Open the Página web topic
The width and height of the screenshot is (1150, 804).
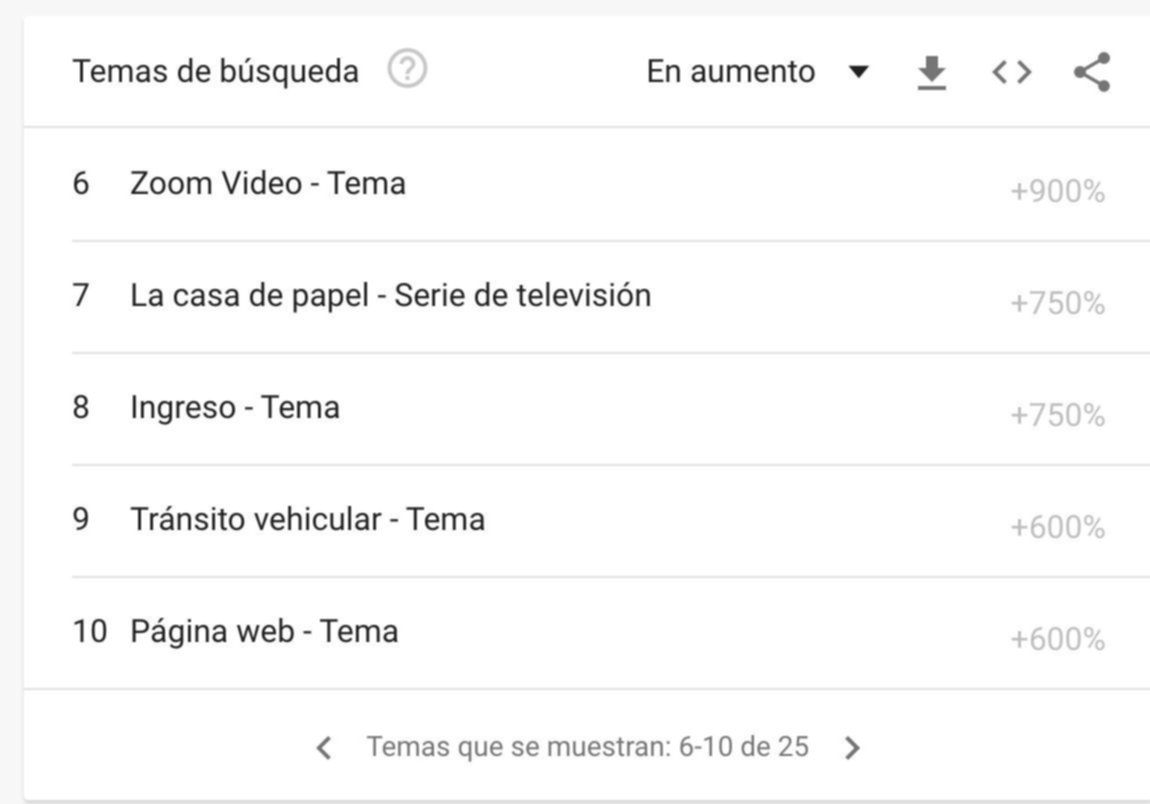tap(263, 632)
